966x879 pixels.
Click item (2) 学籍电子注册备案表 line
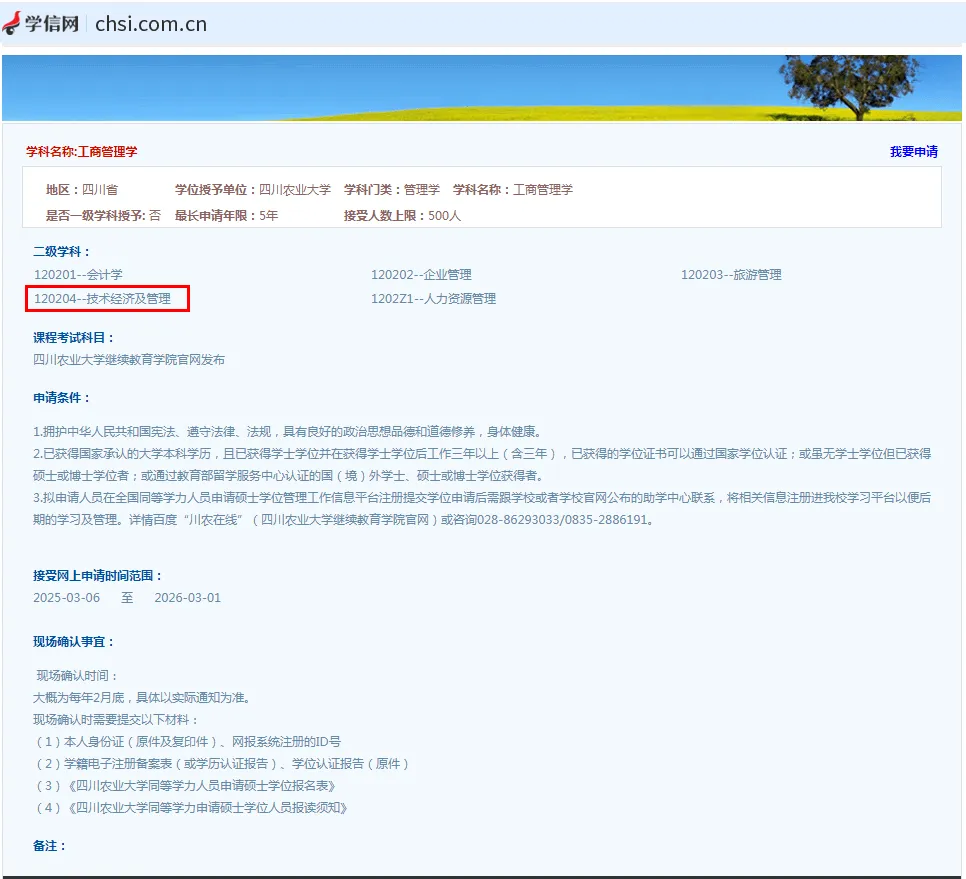(222, 764)
